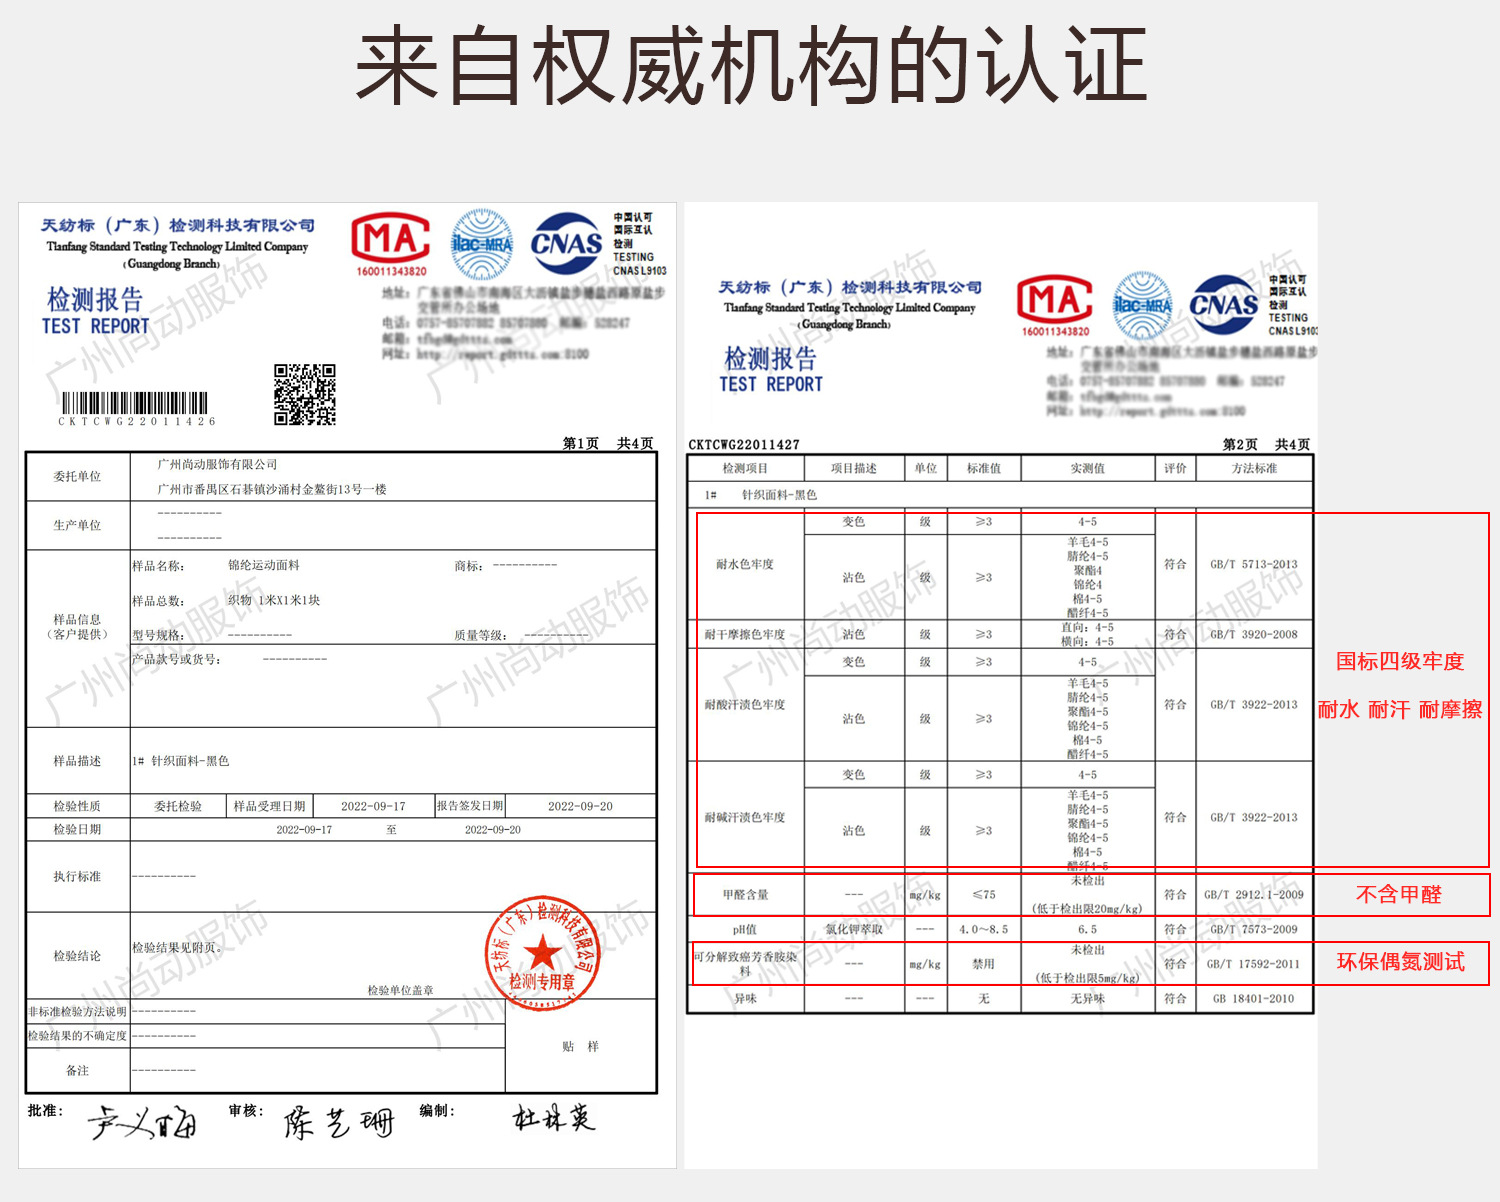Click the 检测项目 column header
Image resolution: width=1500 pixels, height=1202 pixels.
pos(745,468)
